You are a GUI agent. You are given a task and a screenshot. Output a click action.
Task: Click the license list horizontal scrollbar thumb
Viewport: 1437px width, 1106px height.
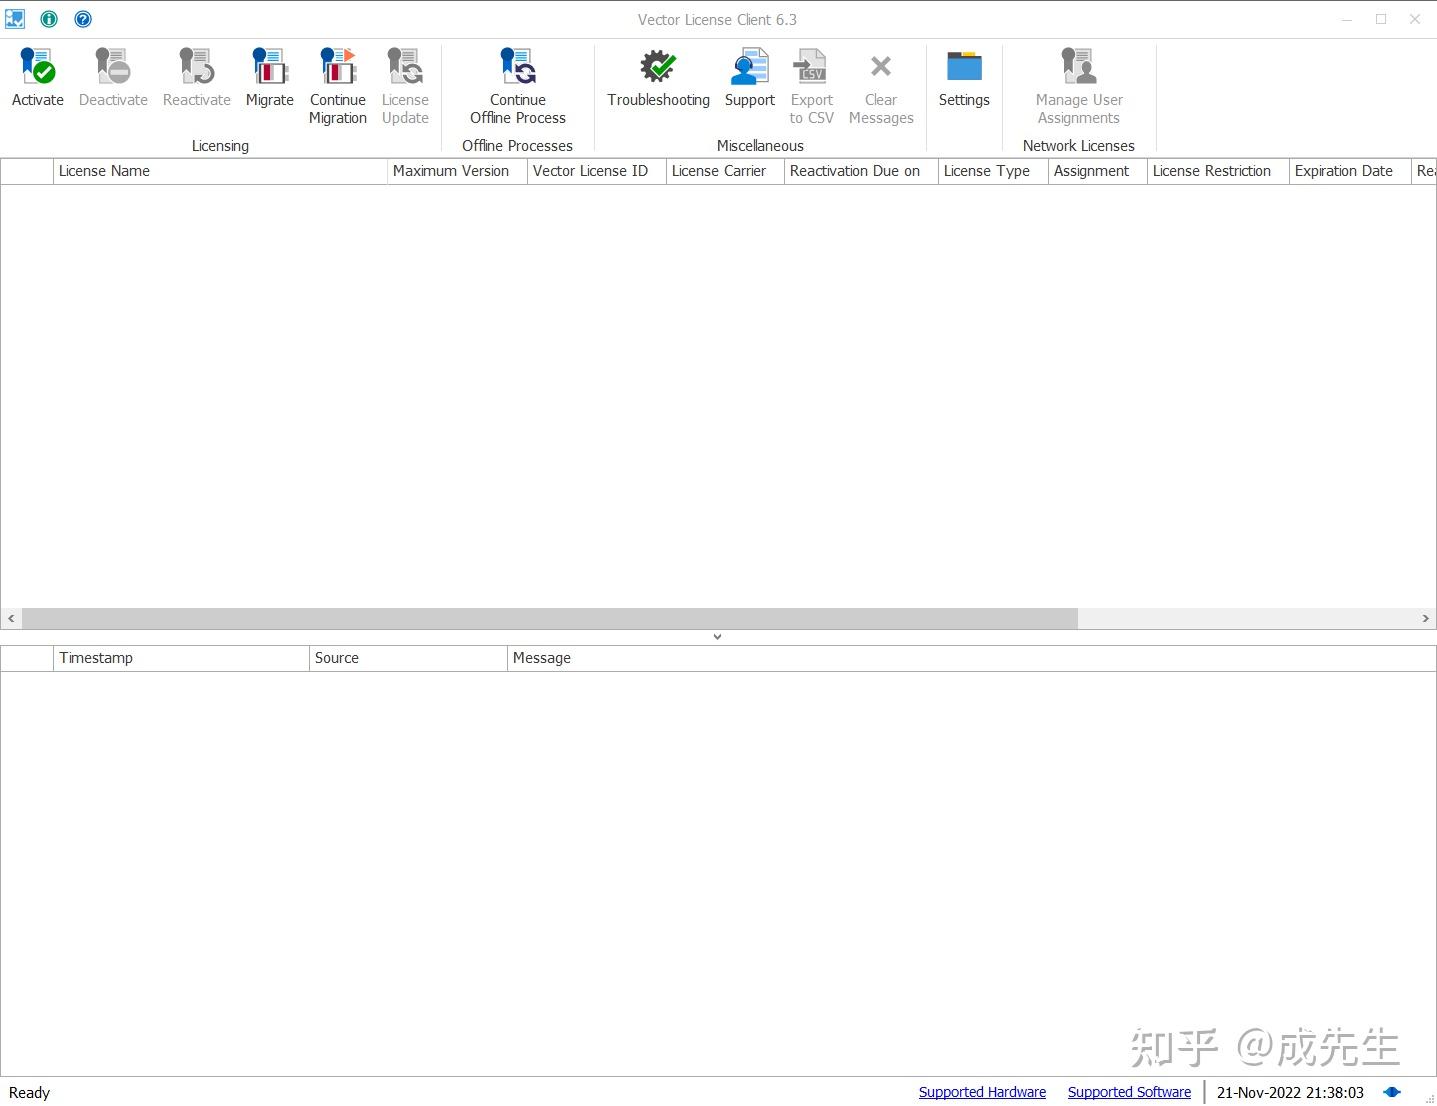[550, 619]
